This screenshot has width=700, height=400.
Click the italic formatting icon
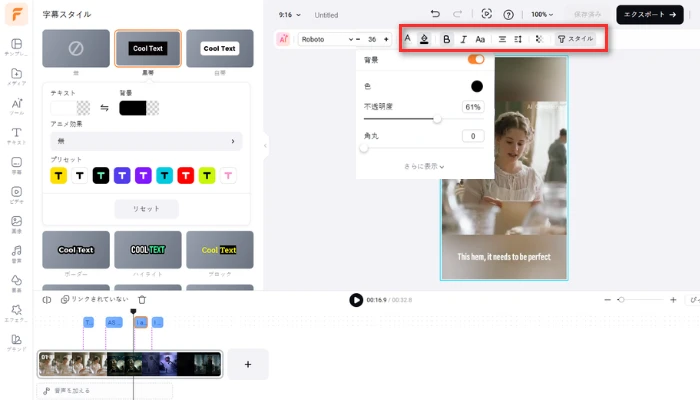click(463, 39)
